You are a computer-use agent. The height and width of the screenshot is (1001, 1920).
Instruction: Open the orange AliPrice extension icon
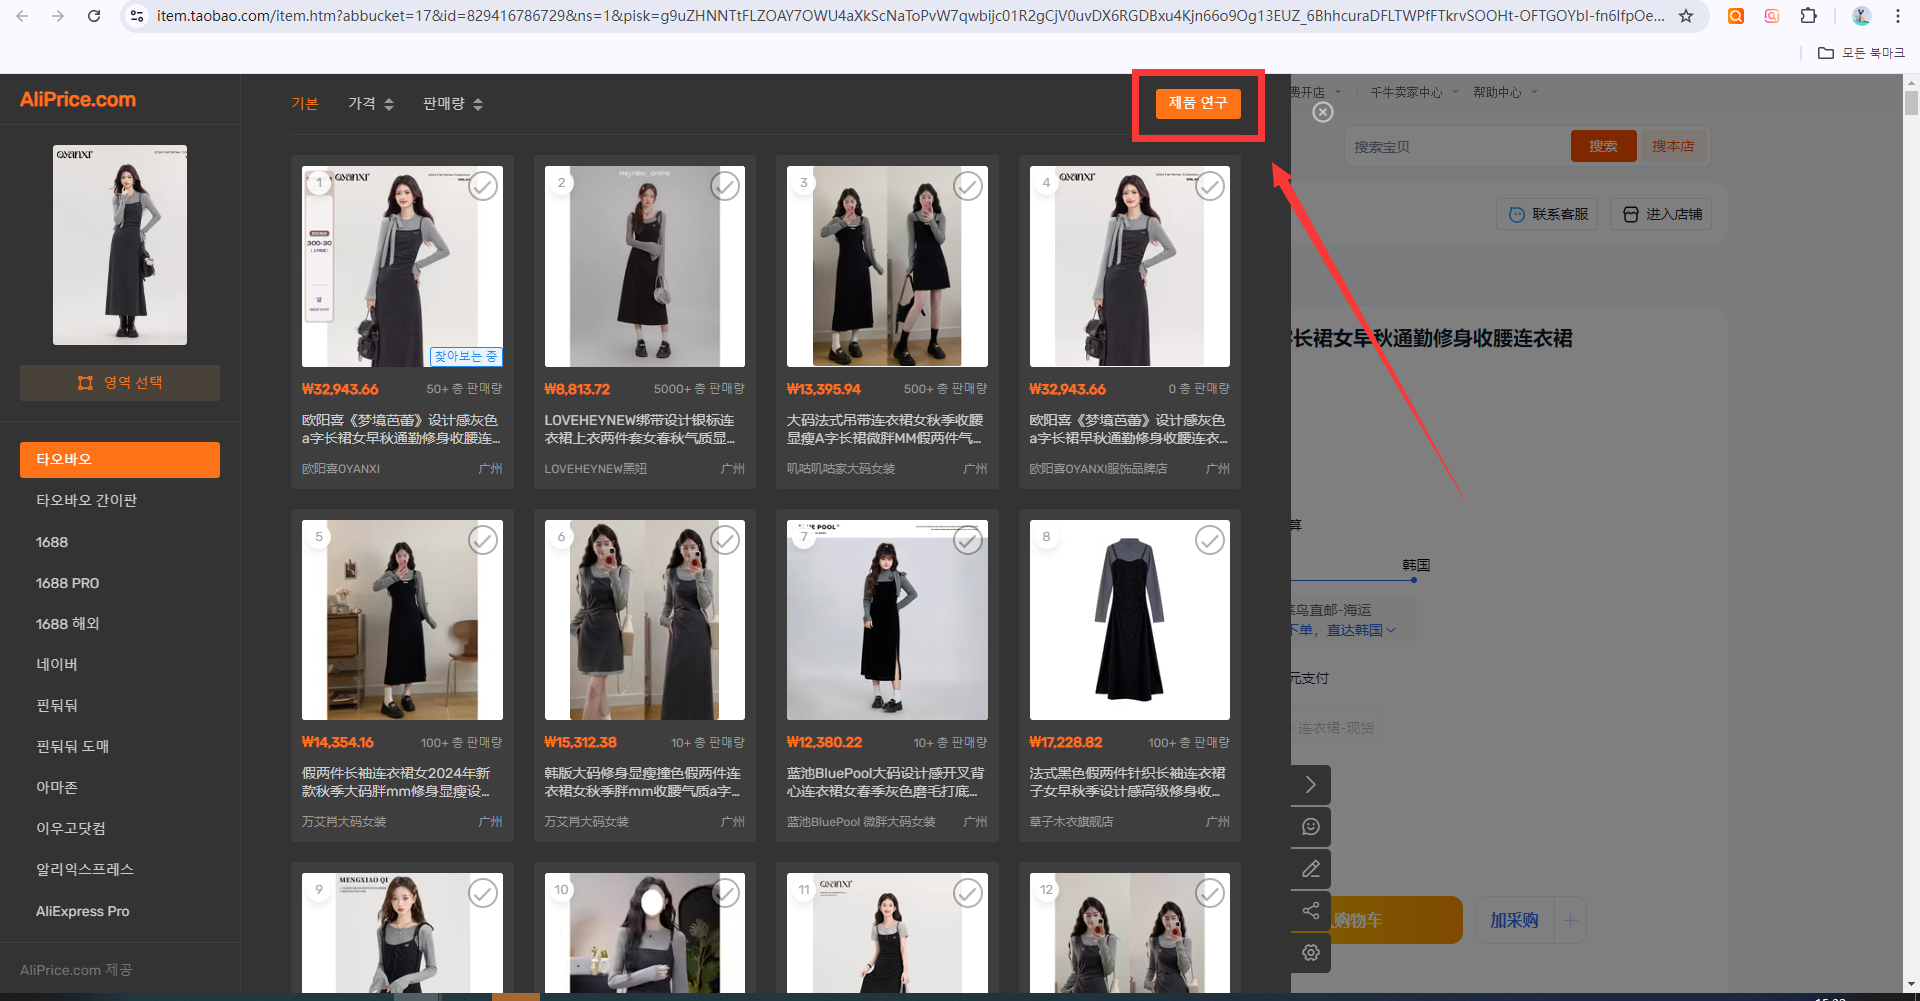tap(1736, 16)
